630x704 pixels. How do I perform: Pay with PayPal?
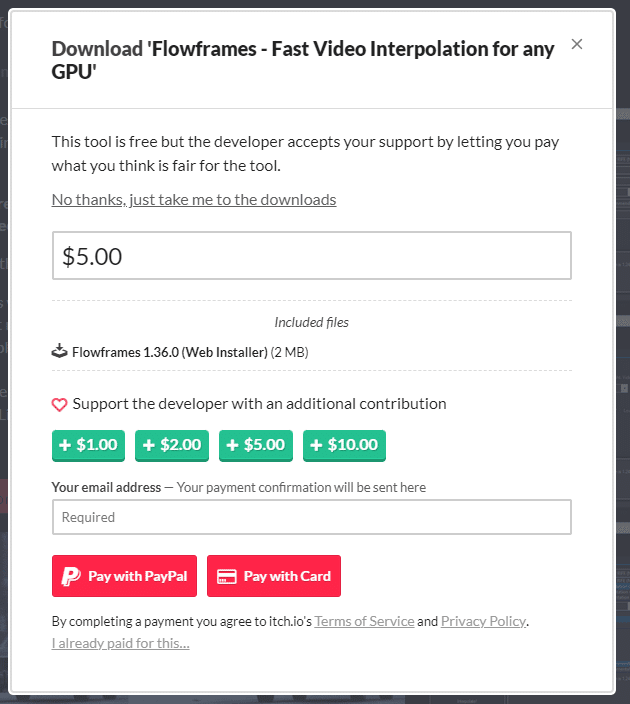point(125,576)
